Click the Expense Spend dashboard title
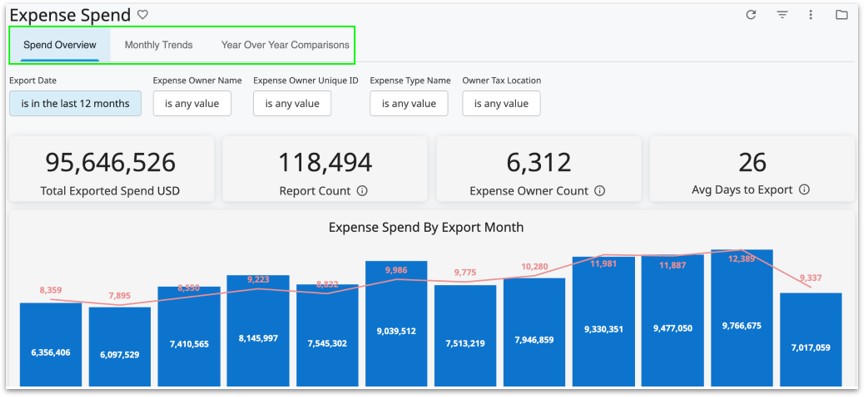Viewport: 864px width, 397px height. [70, 15]
